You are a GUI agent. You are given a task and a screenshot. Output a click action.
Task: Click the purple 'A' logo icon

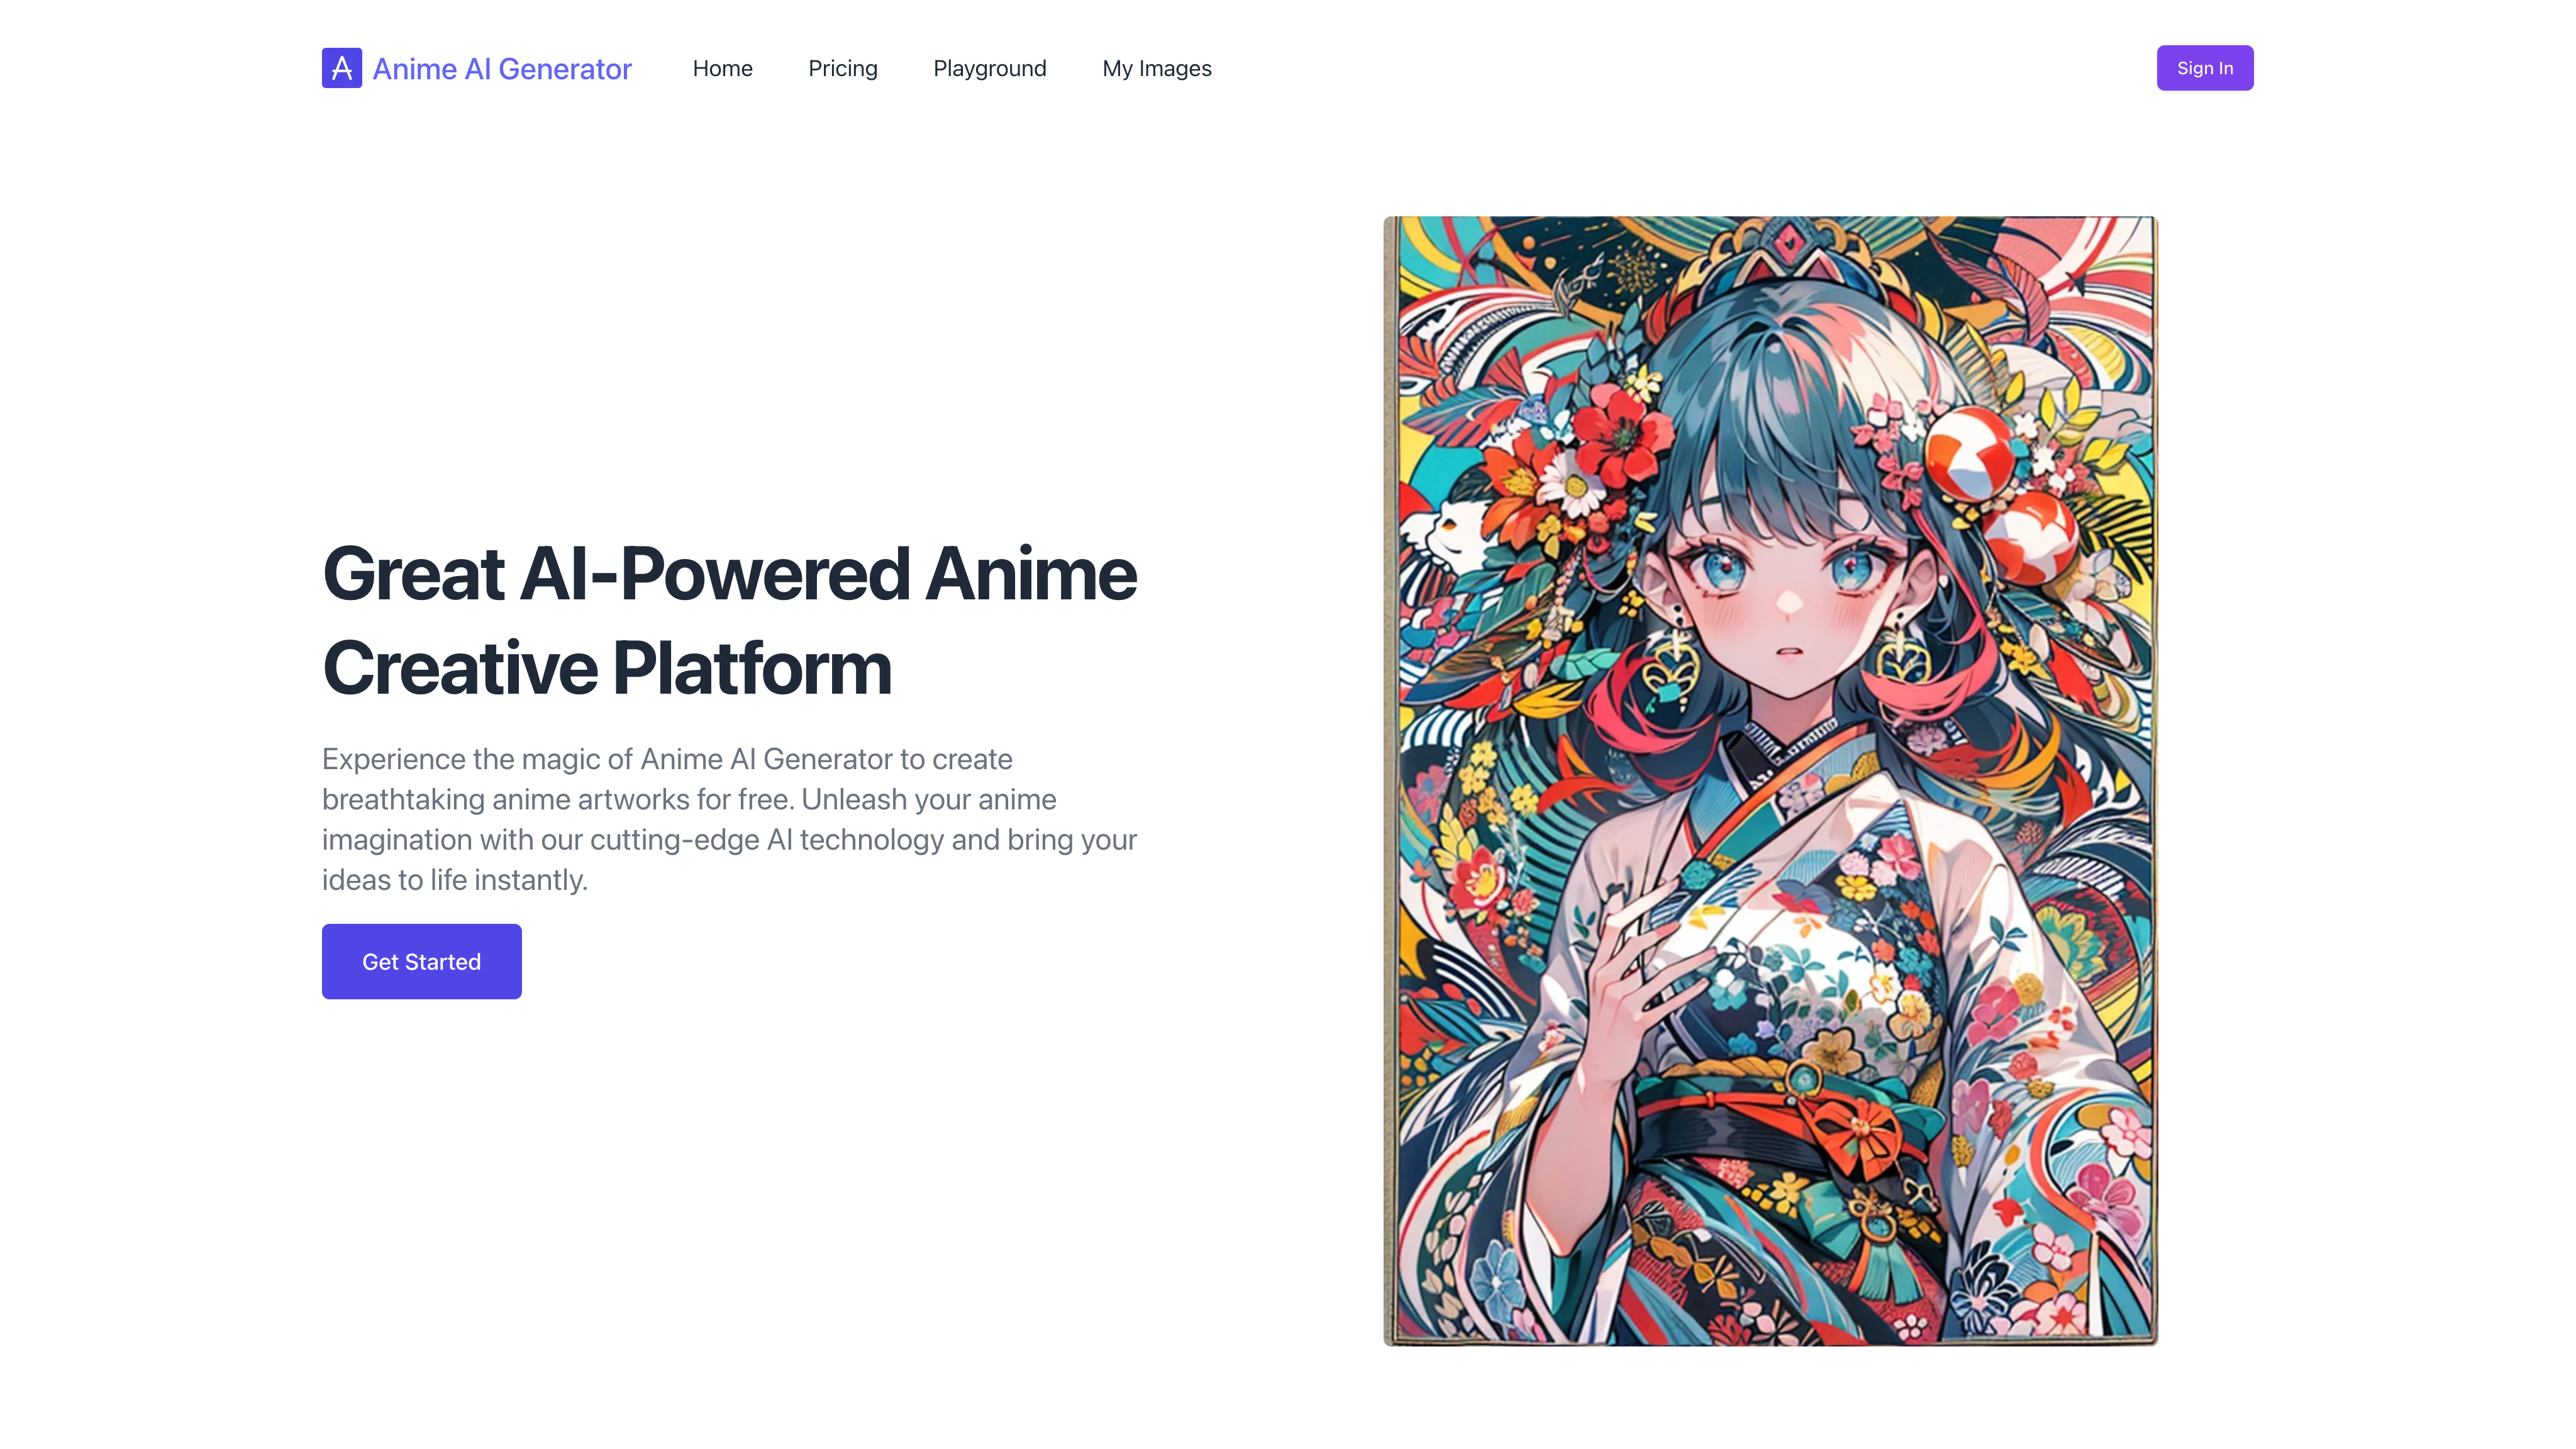pyautogui.click(x=341, y=68)
